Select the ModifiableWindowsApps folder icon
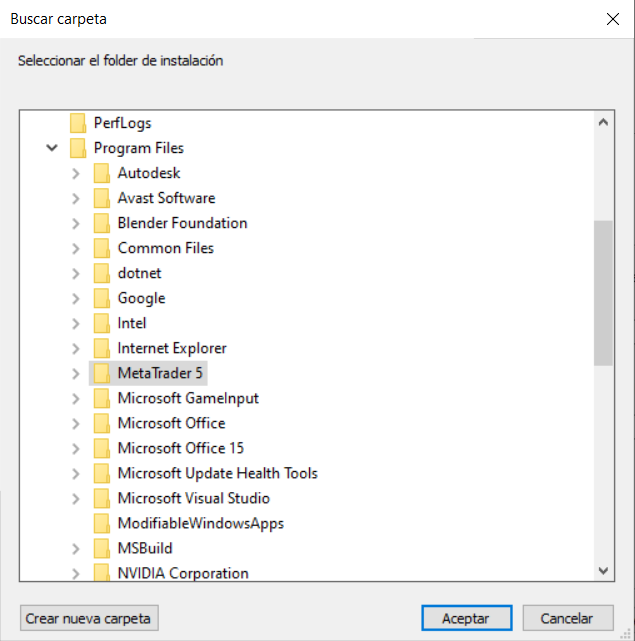The image size is (635, 641). click(101, 524)
